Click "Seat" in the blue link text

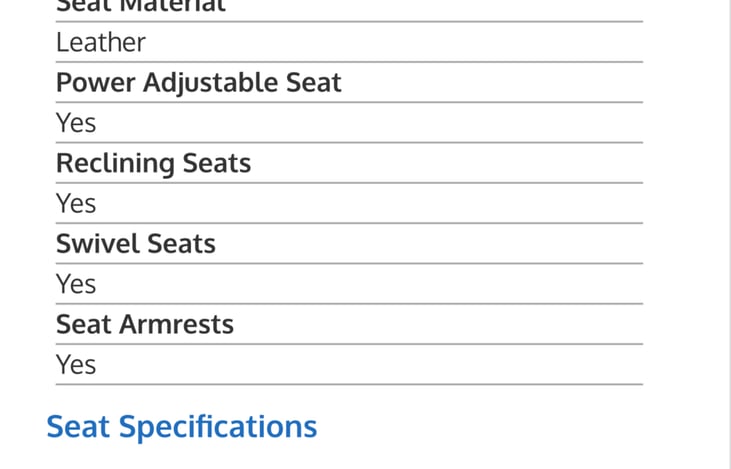click(x=78, y=427)
